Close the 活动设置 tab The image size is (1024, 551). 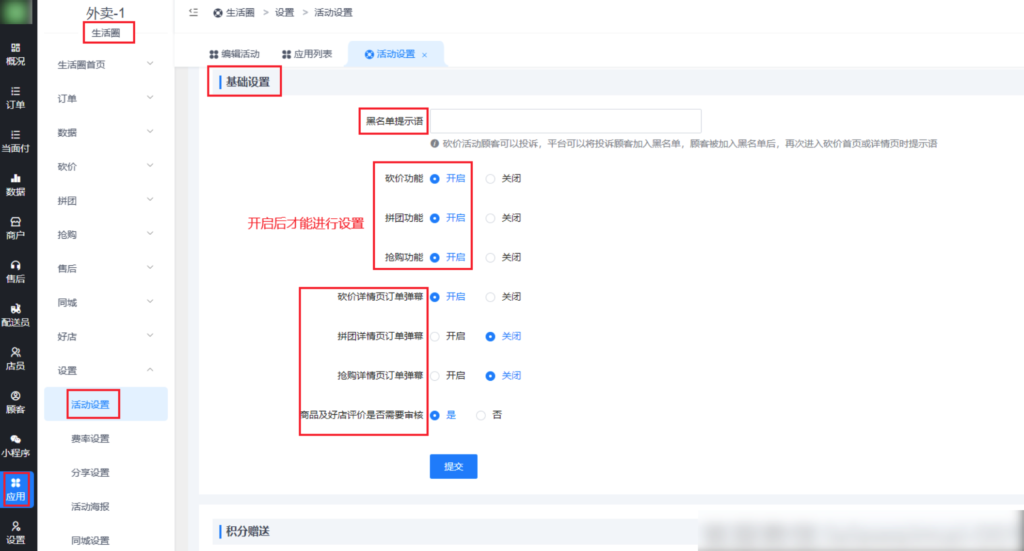(x=424, y=55)
